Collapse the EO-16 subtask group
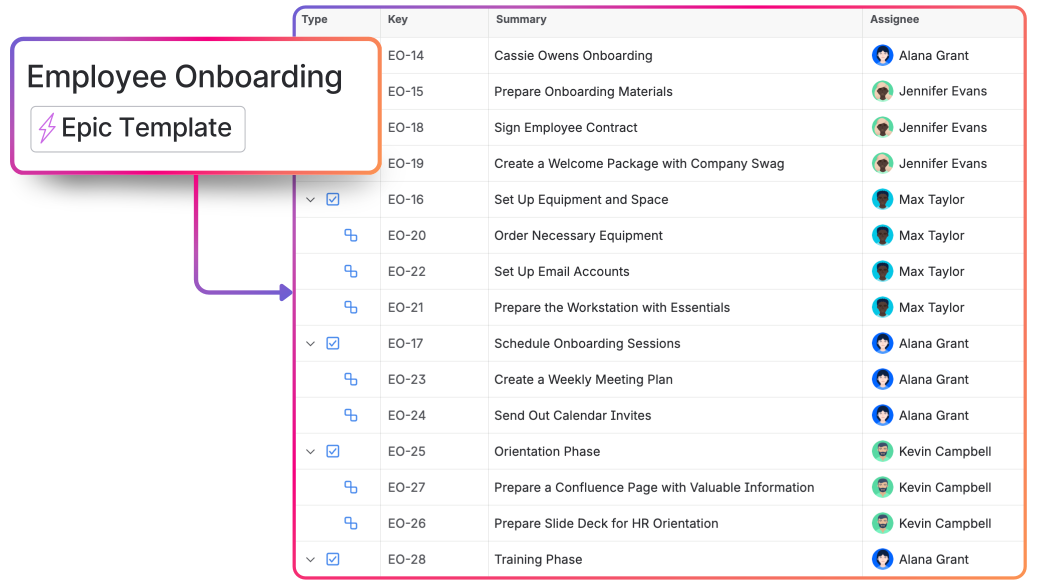 pyautogui.click(x=310, y=199)
